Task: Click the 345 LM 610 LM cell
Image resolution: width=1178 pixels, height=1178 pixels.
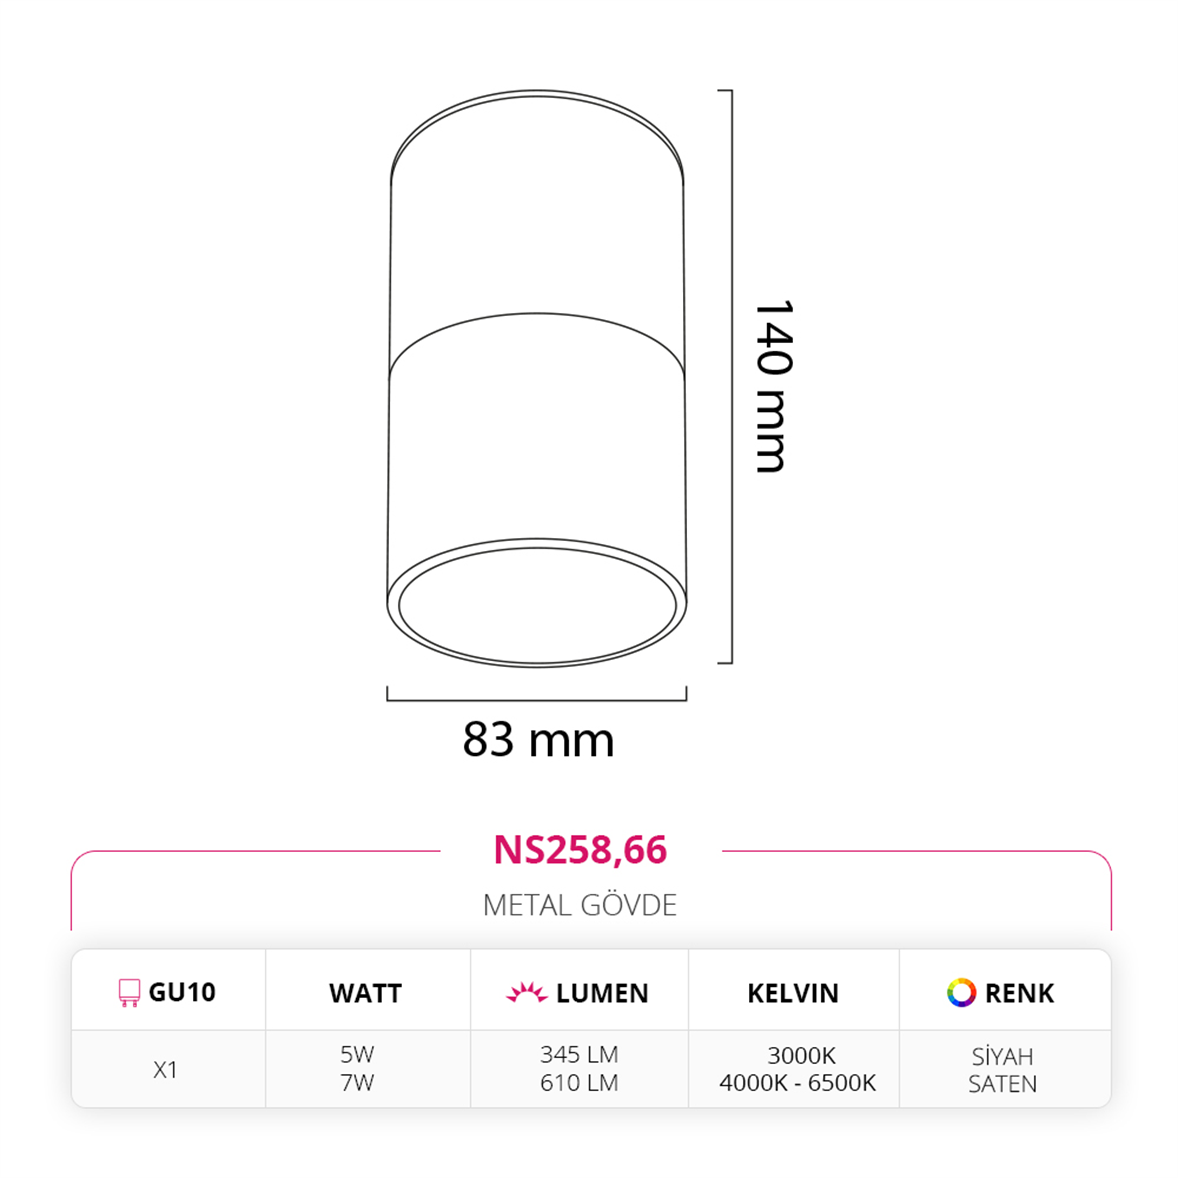Action: tap(579, 1068)
